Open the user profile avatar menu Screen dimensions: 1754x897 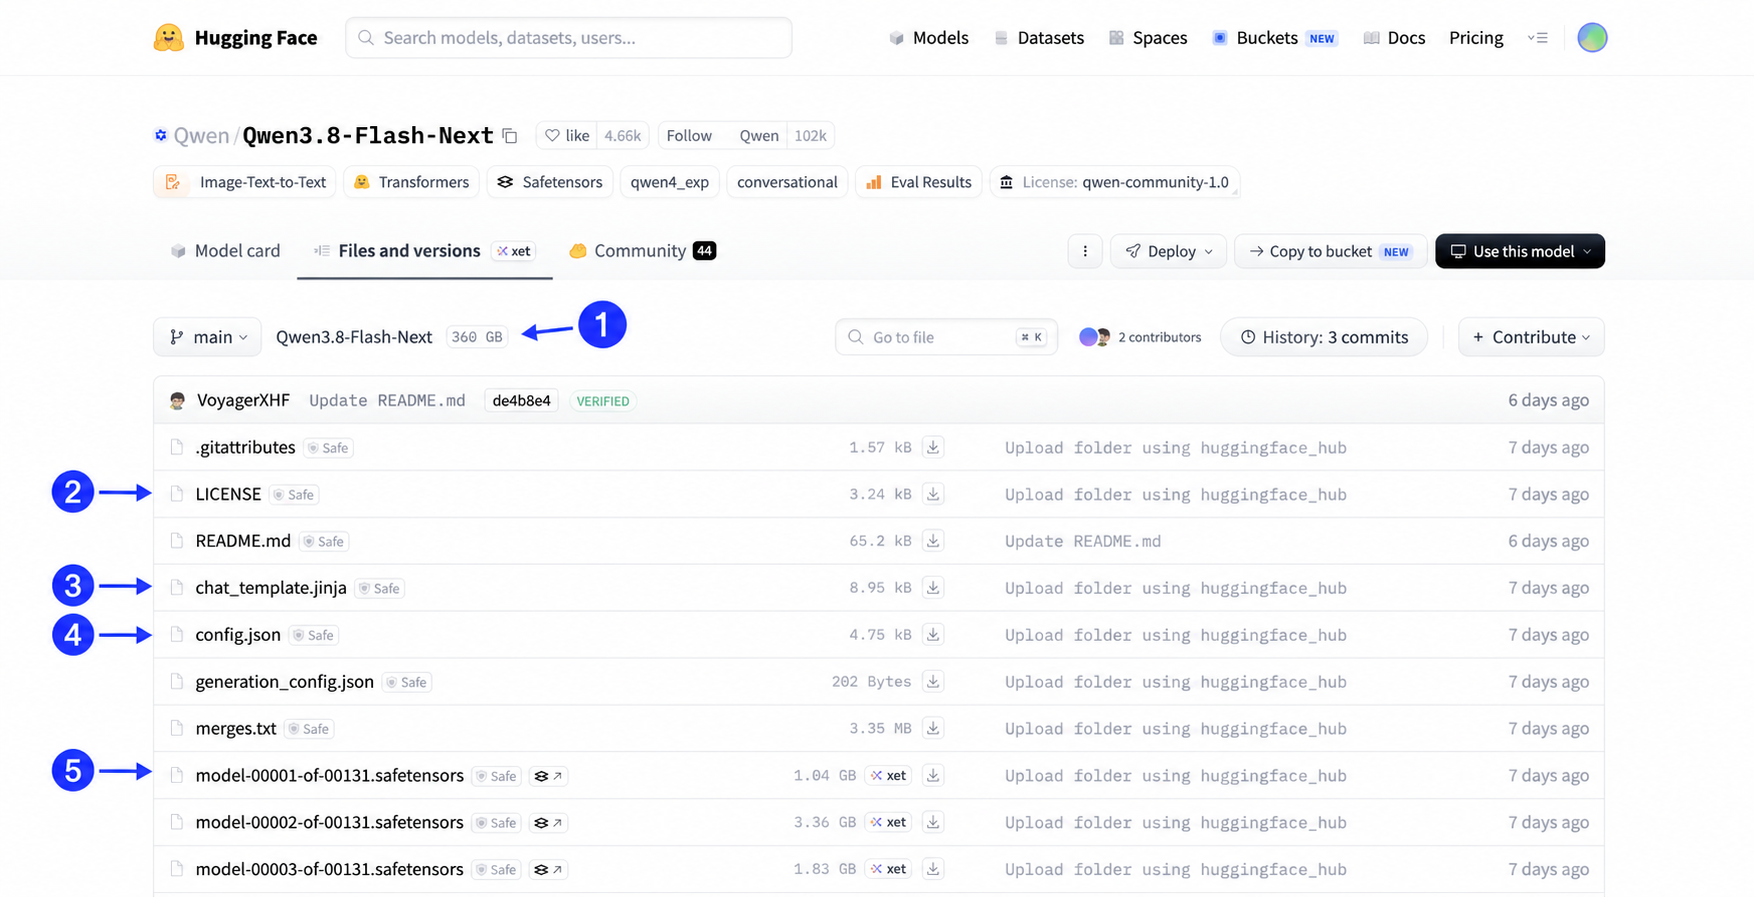[x=1592, y=38]
